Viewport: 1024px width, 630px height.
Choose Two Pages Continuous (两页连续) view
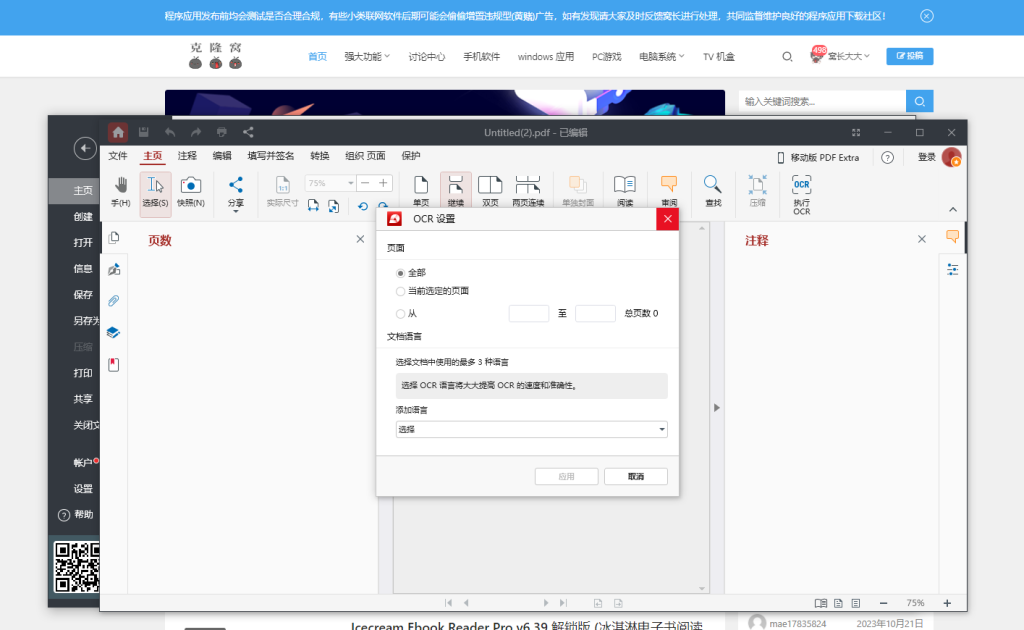point(528,192)
